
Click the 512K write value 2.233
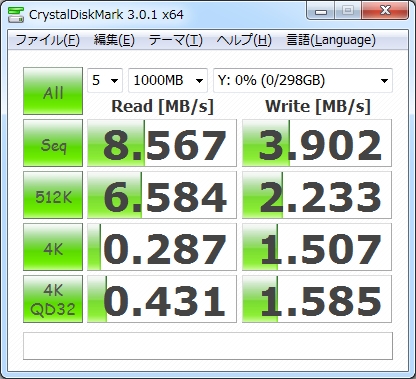tap(317, 195)
